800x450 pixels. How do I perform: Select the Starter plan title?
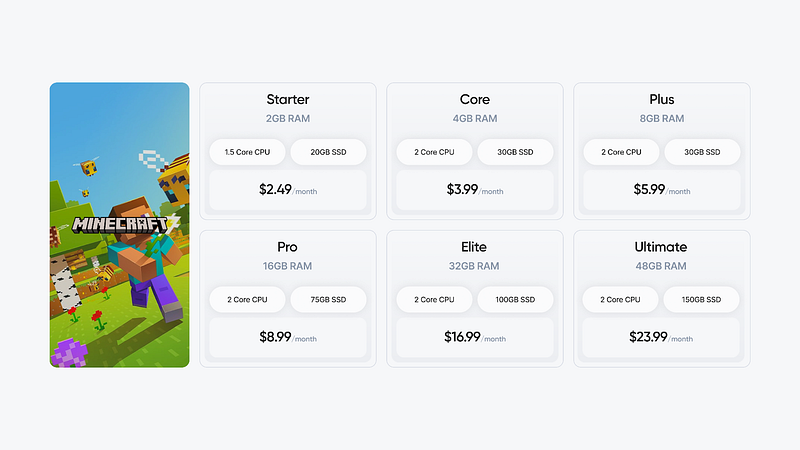pos(288,99)
